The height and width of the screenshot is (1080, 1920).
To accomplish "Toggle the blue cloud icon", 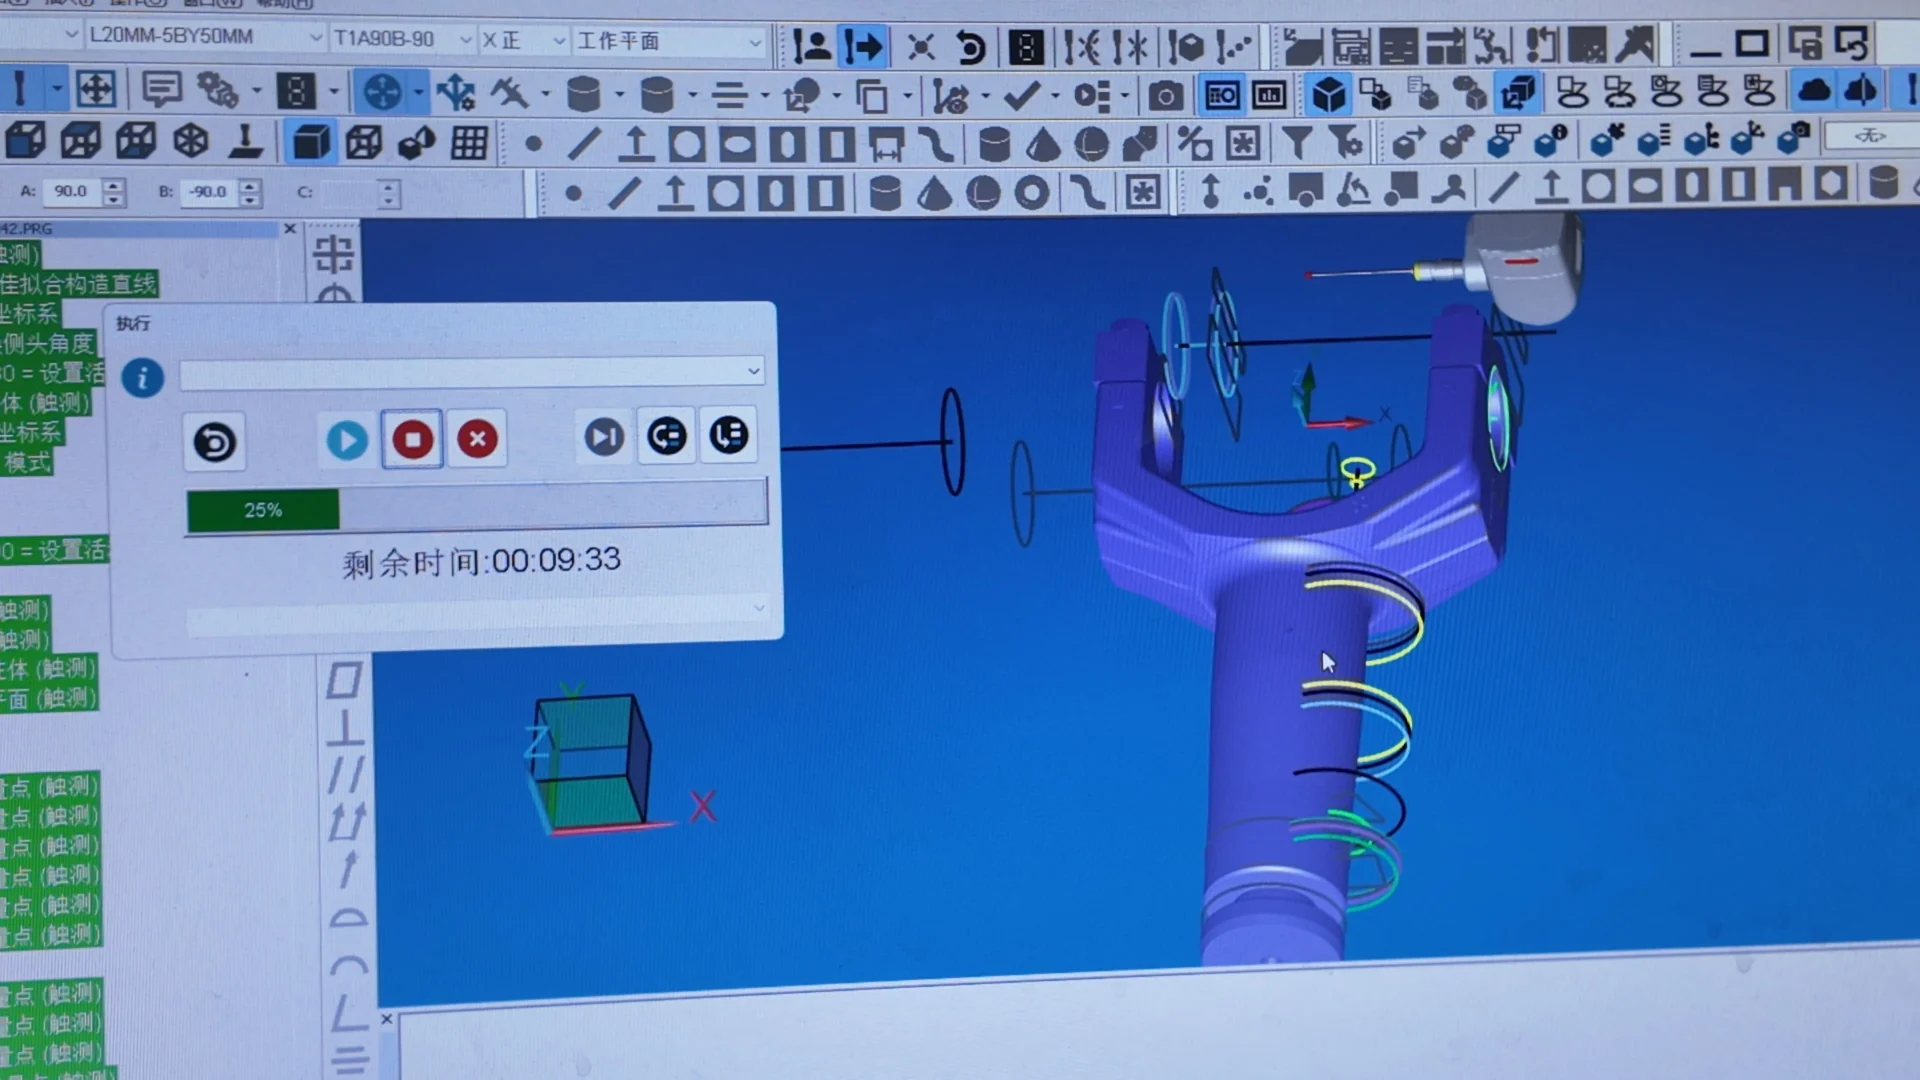I will (1814, 91).
